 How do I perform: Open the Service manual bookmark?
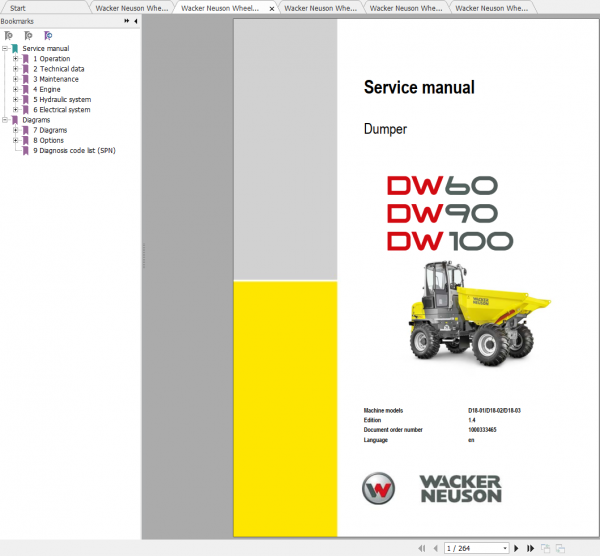[46, 49]
